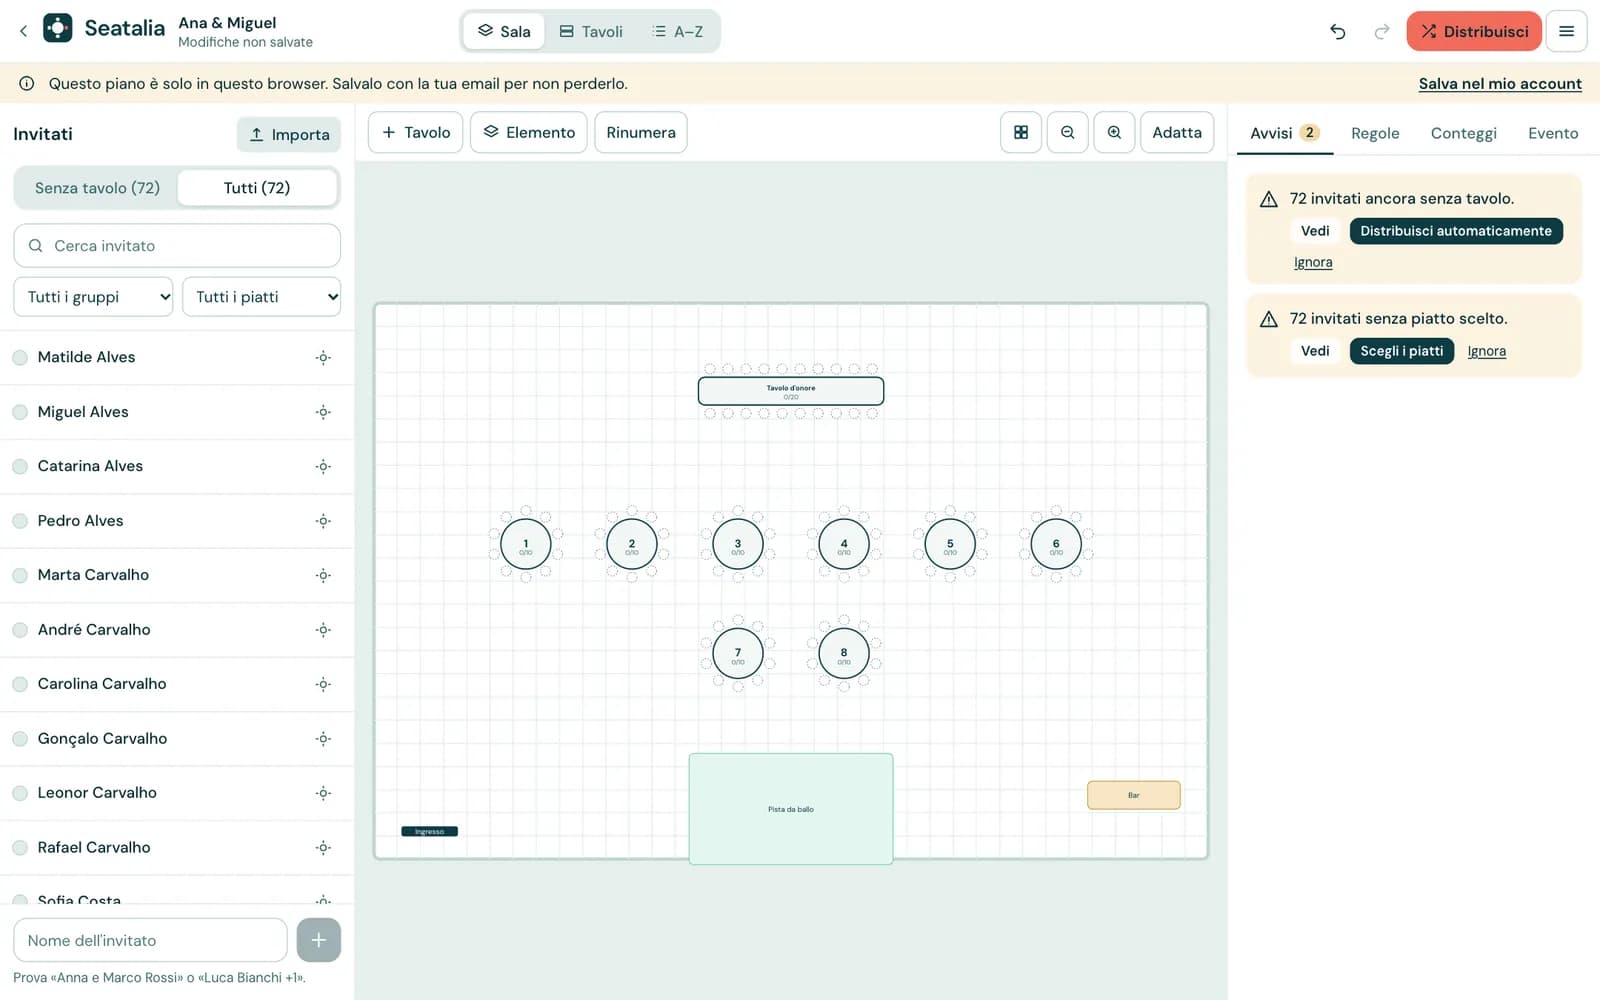Add a new Tavolo
The height and width of the screenshot is (1000, 1600).
[416, 132]
